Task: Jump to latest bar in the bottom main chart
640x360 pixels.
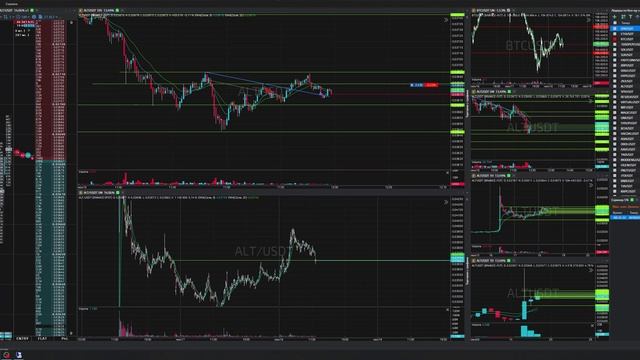Action: point(446,202)
